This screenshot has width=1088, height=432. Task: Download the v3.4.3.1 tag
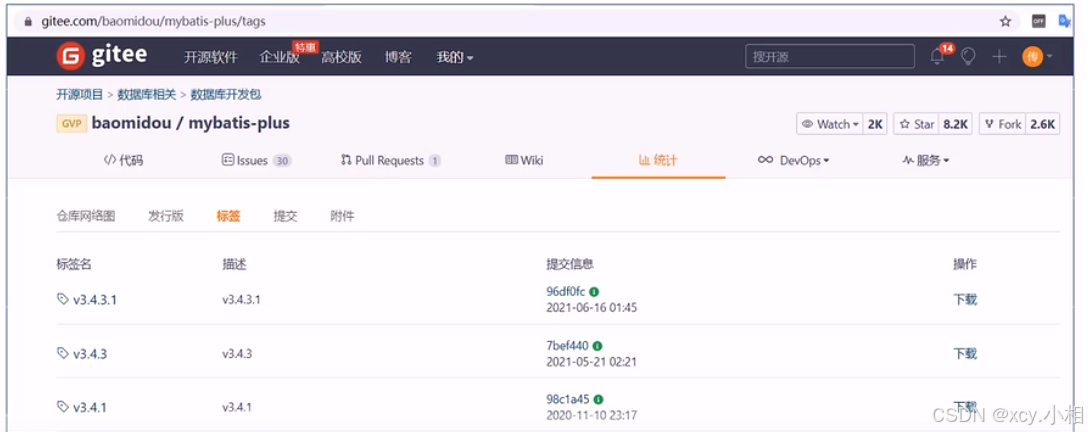click(x=965, y=300)
